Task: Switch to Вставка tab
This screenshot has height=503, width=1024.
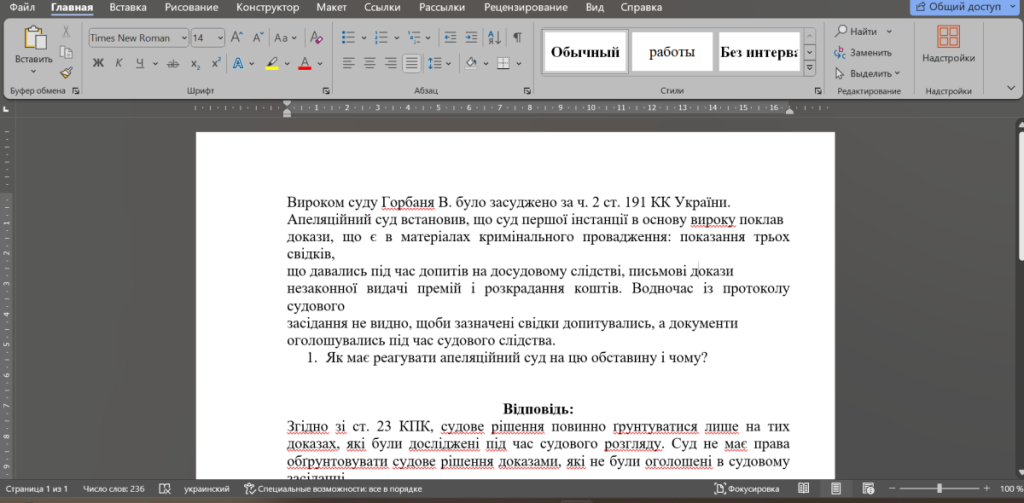Action: pyautogui.click(x=128, y=8)
